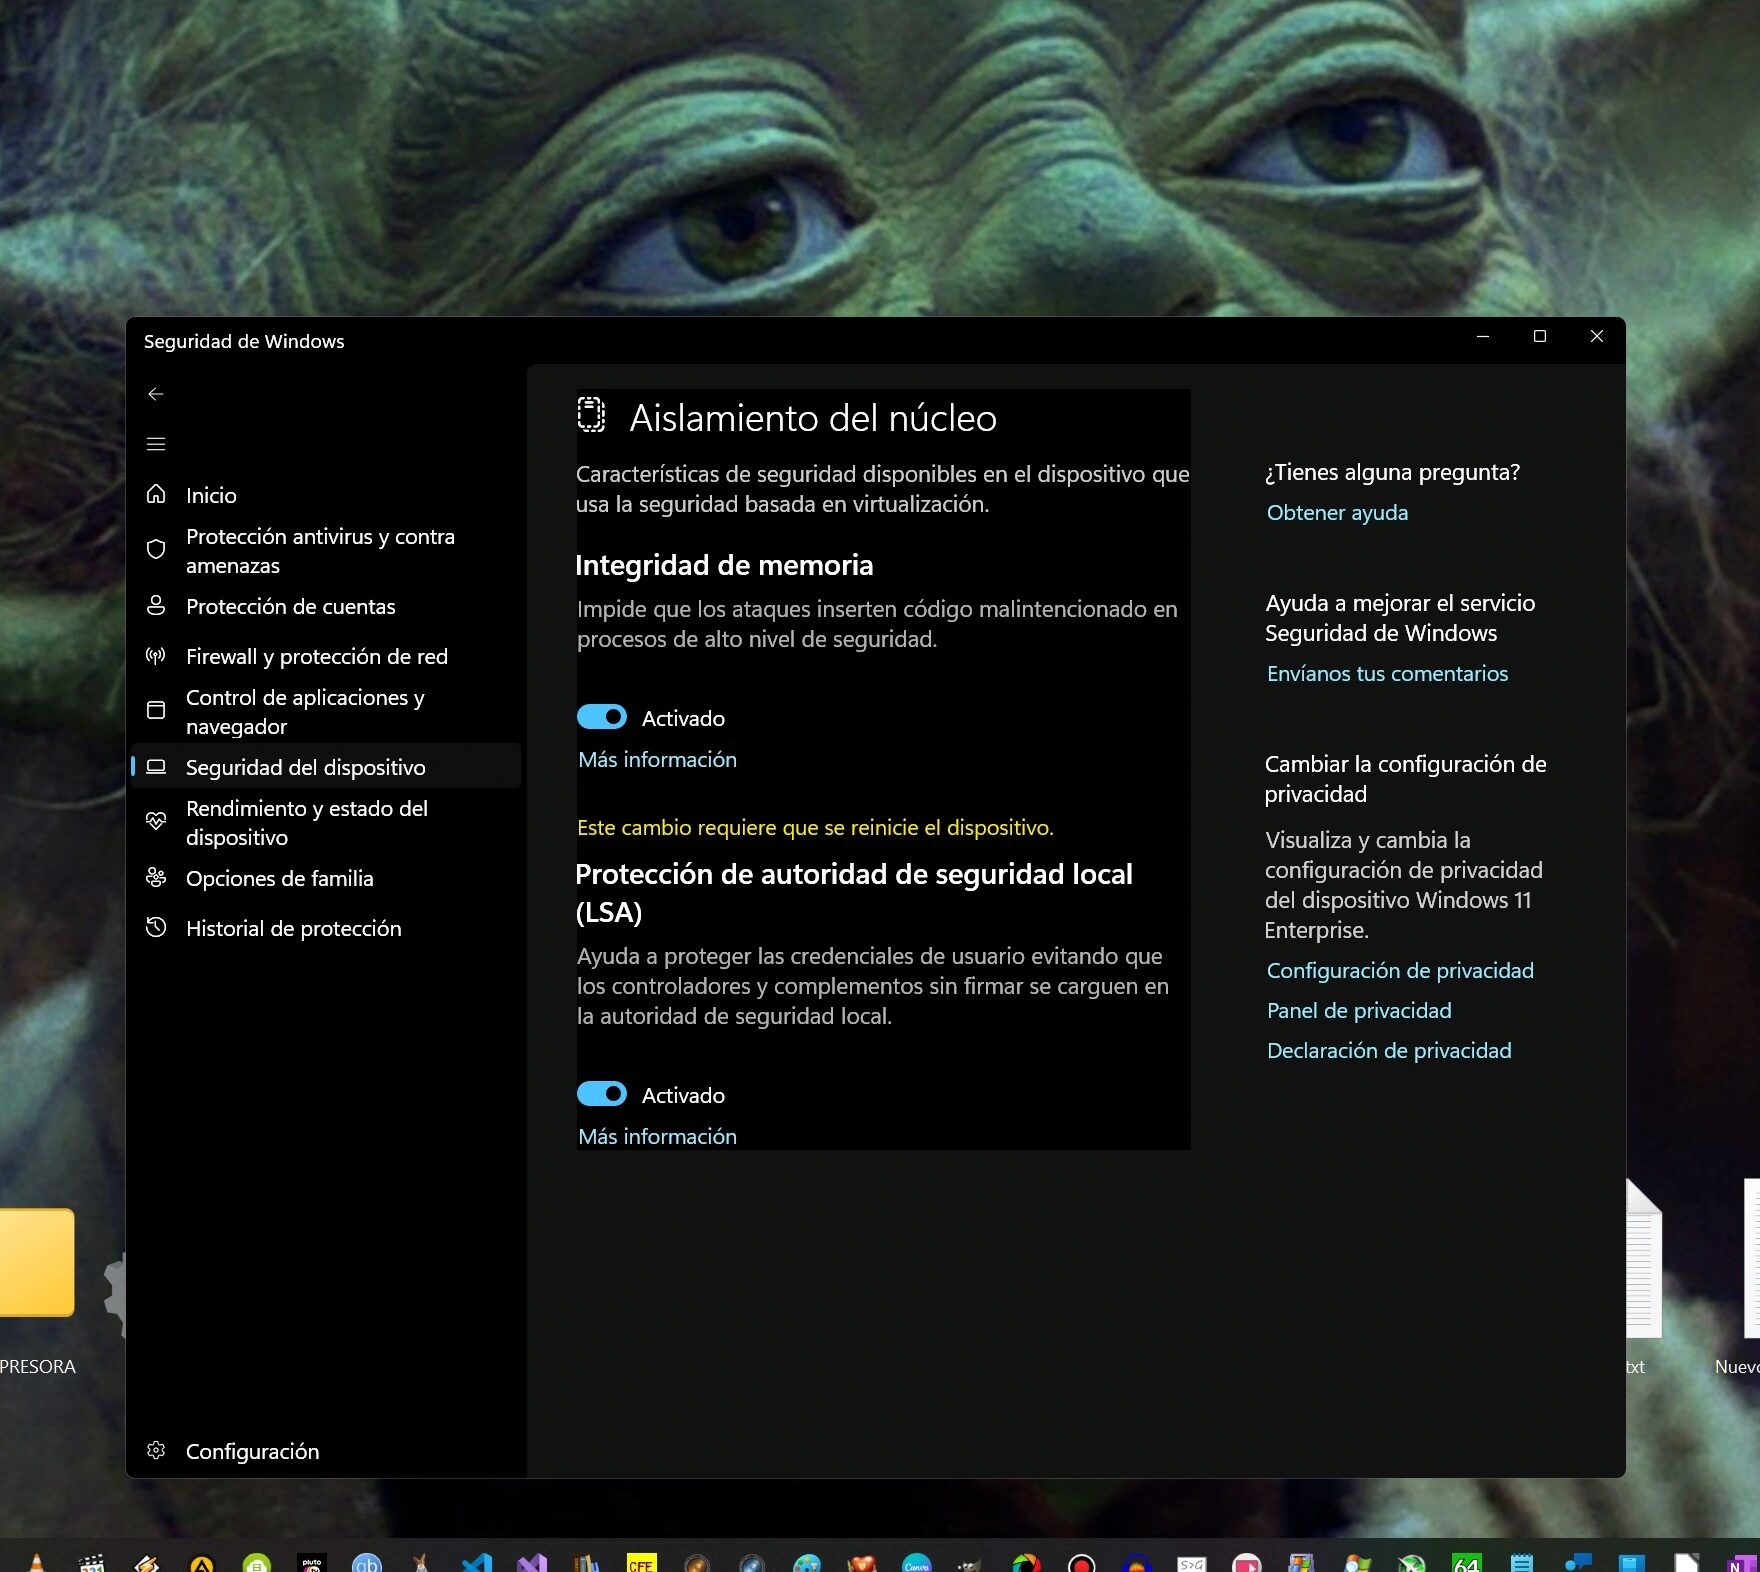Open Panel de privacidad link

(1359, 1010)
